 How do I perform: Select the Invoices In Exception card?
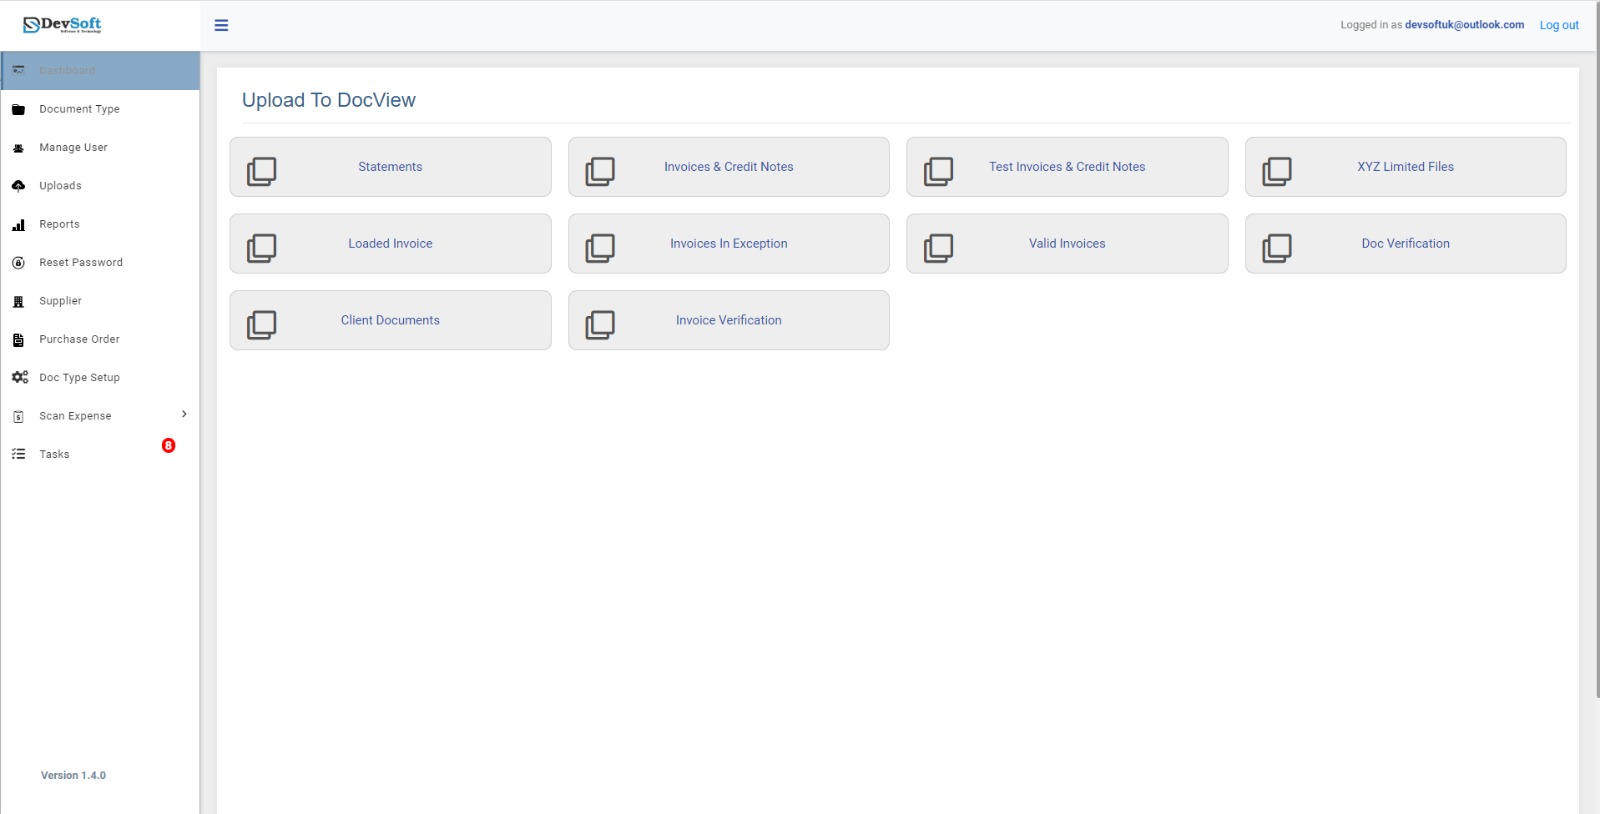(x=728, y=244)
